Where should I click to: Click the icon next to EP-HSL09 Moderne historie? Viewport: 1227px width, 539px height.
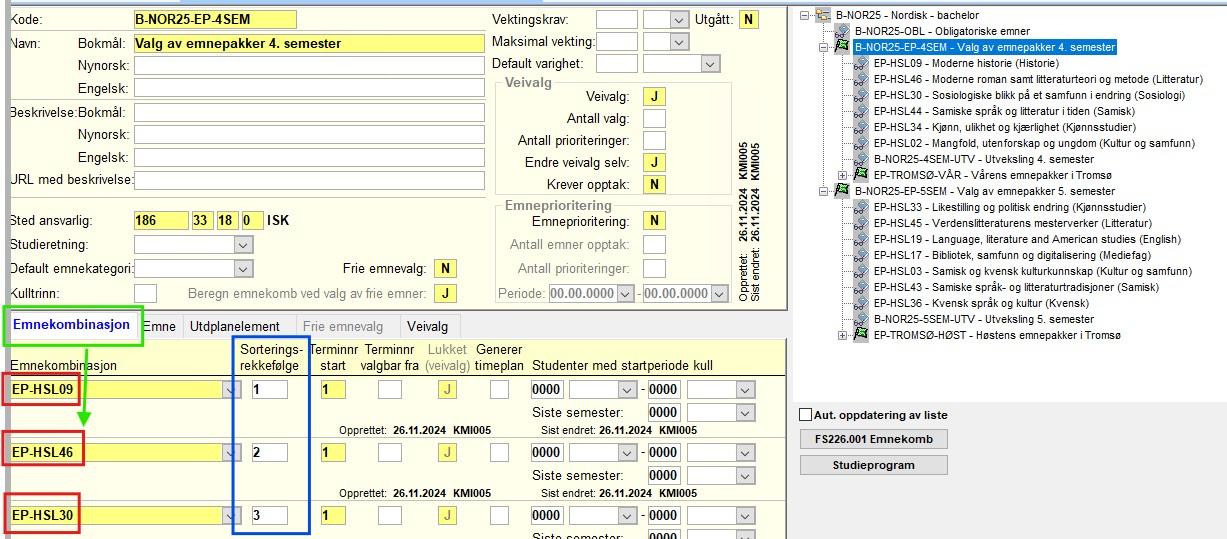coord(861,63)
